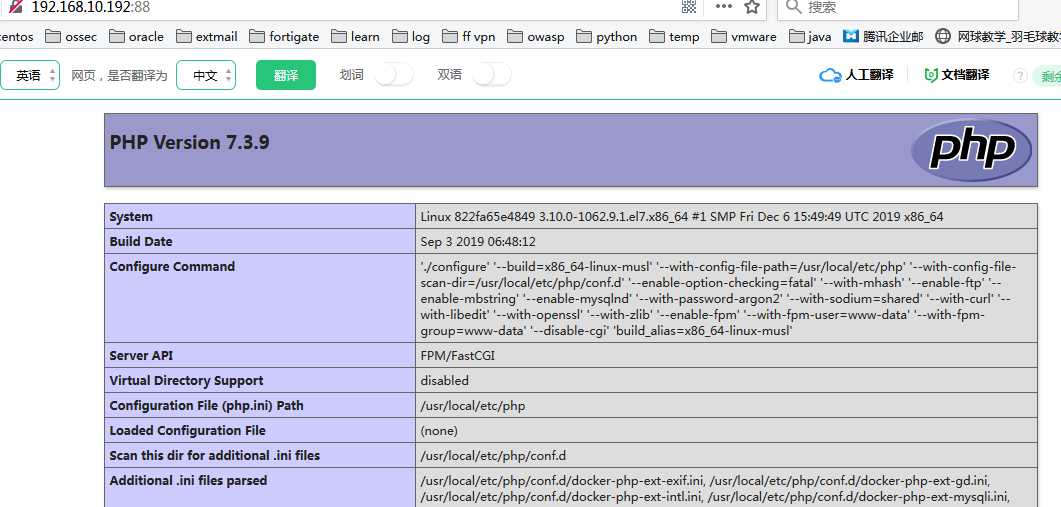Image resolution: width=1061 pixels, height=507 pixels.
Task: Click the PHP logo image
Action: pos(971,150)
